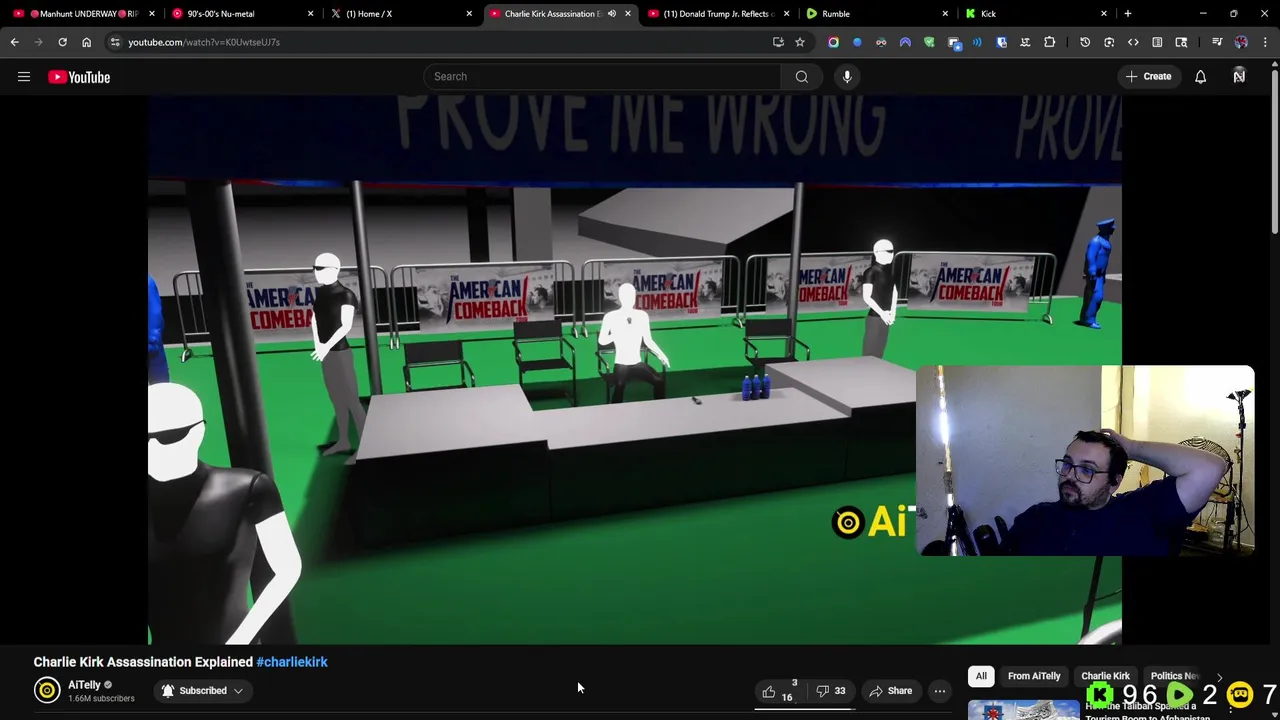
Task: Open the reading side panel icon
Action: 1157,42
